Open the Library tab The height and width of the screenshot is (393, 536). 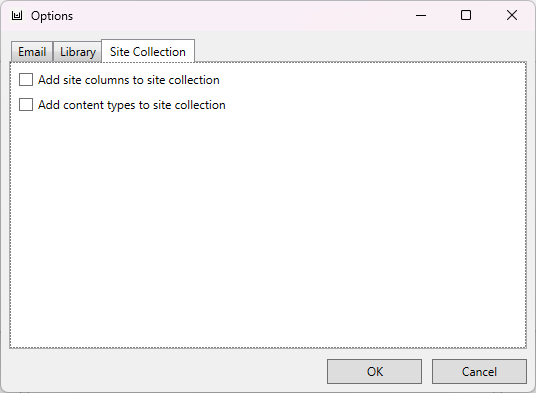78,52
